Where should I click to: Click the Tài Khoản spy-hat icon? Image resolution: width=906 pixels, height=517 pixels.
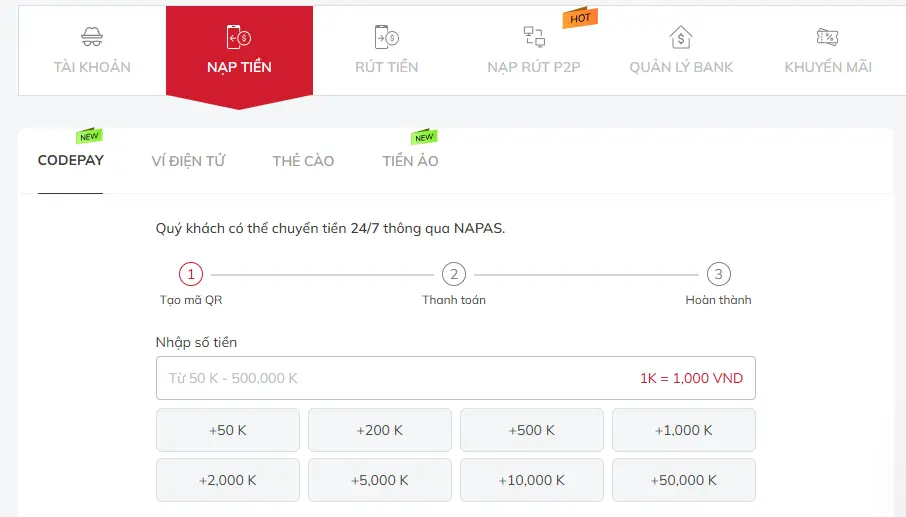click(x=92, y=37)
